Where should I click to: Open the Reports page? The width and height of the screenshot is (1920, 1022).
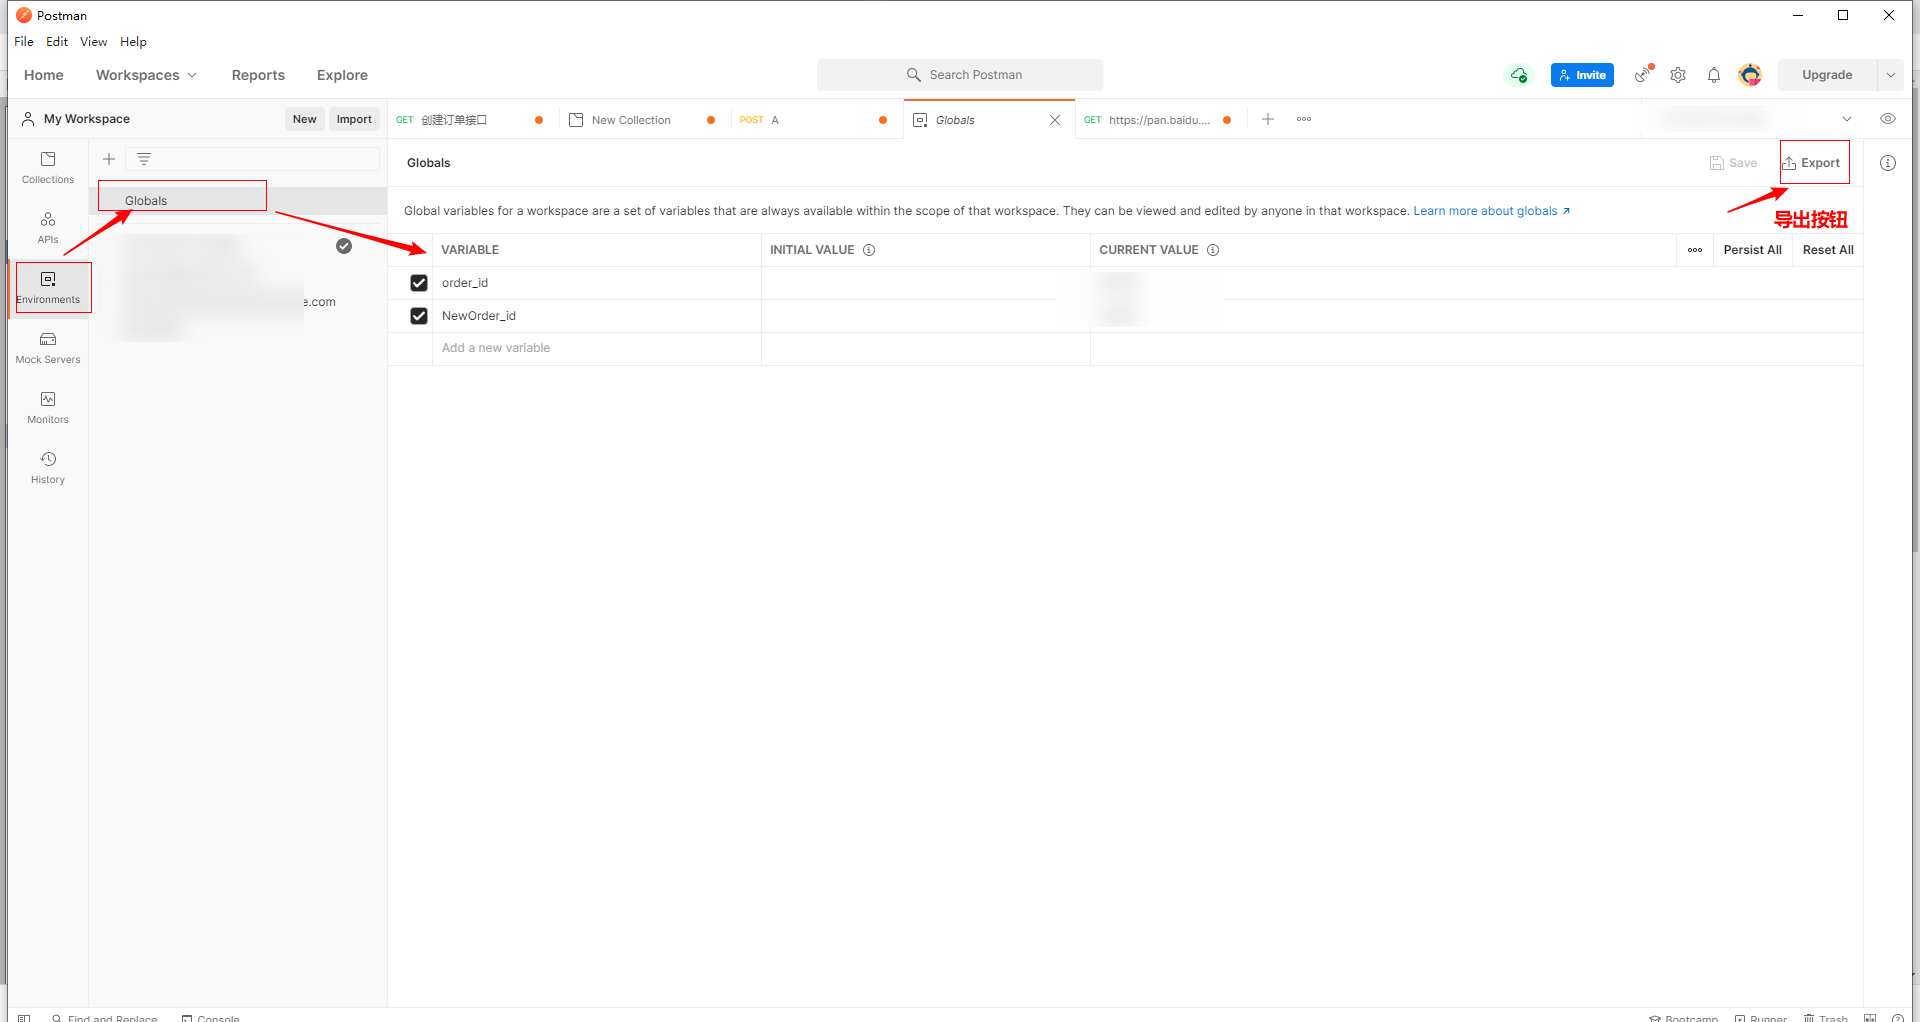(x=258, y=75)
